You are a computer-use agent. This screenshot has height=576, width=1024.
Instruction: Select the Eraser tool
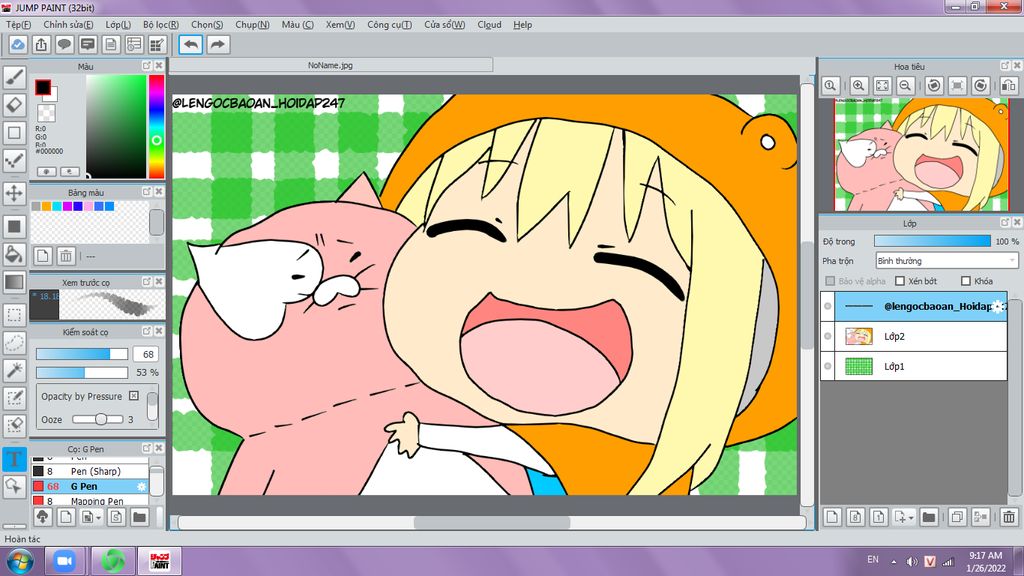click(14, 104)
